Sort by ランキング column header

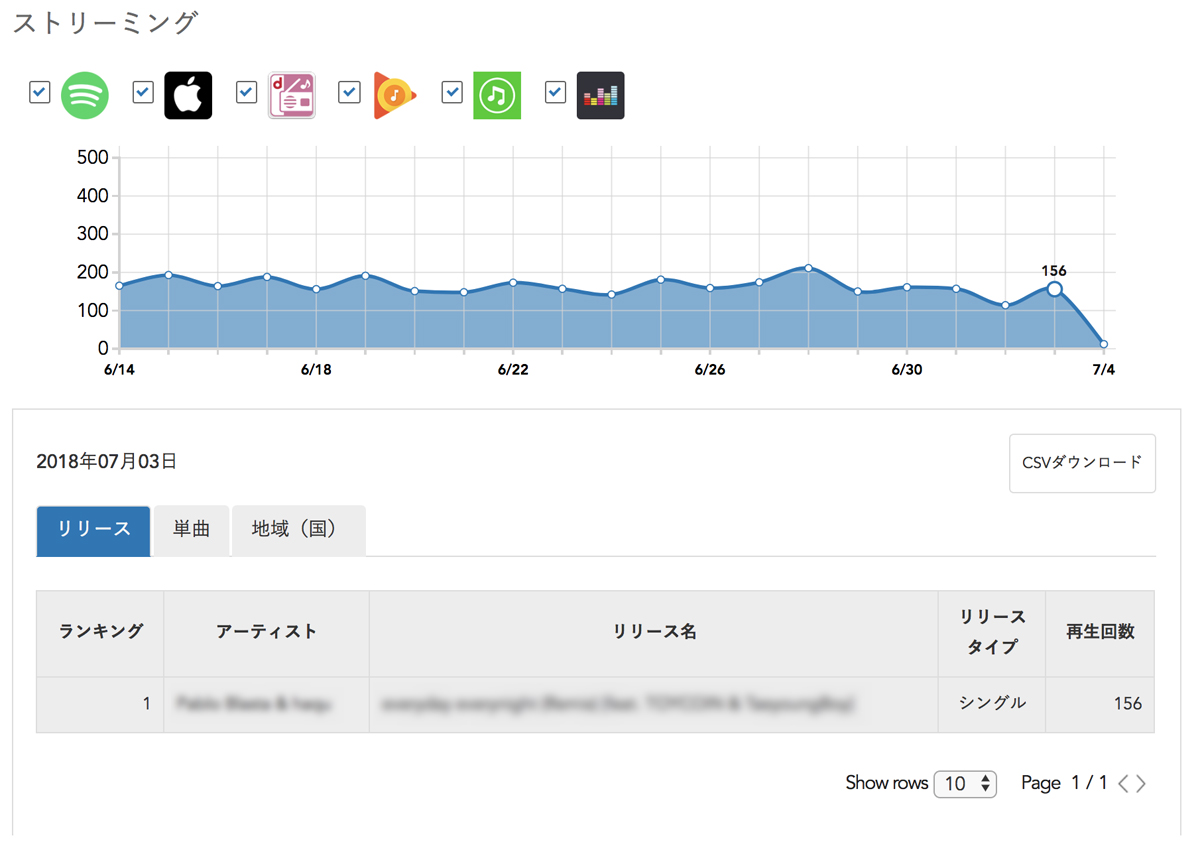click(x=100, y=632)
